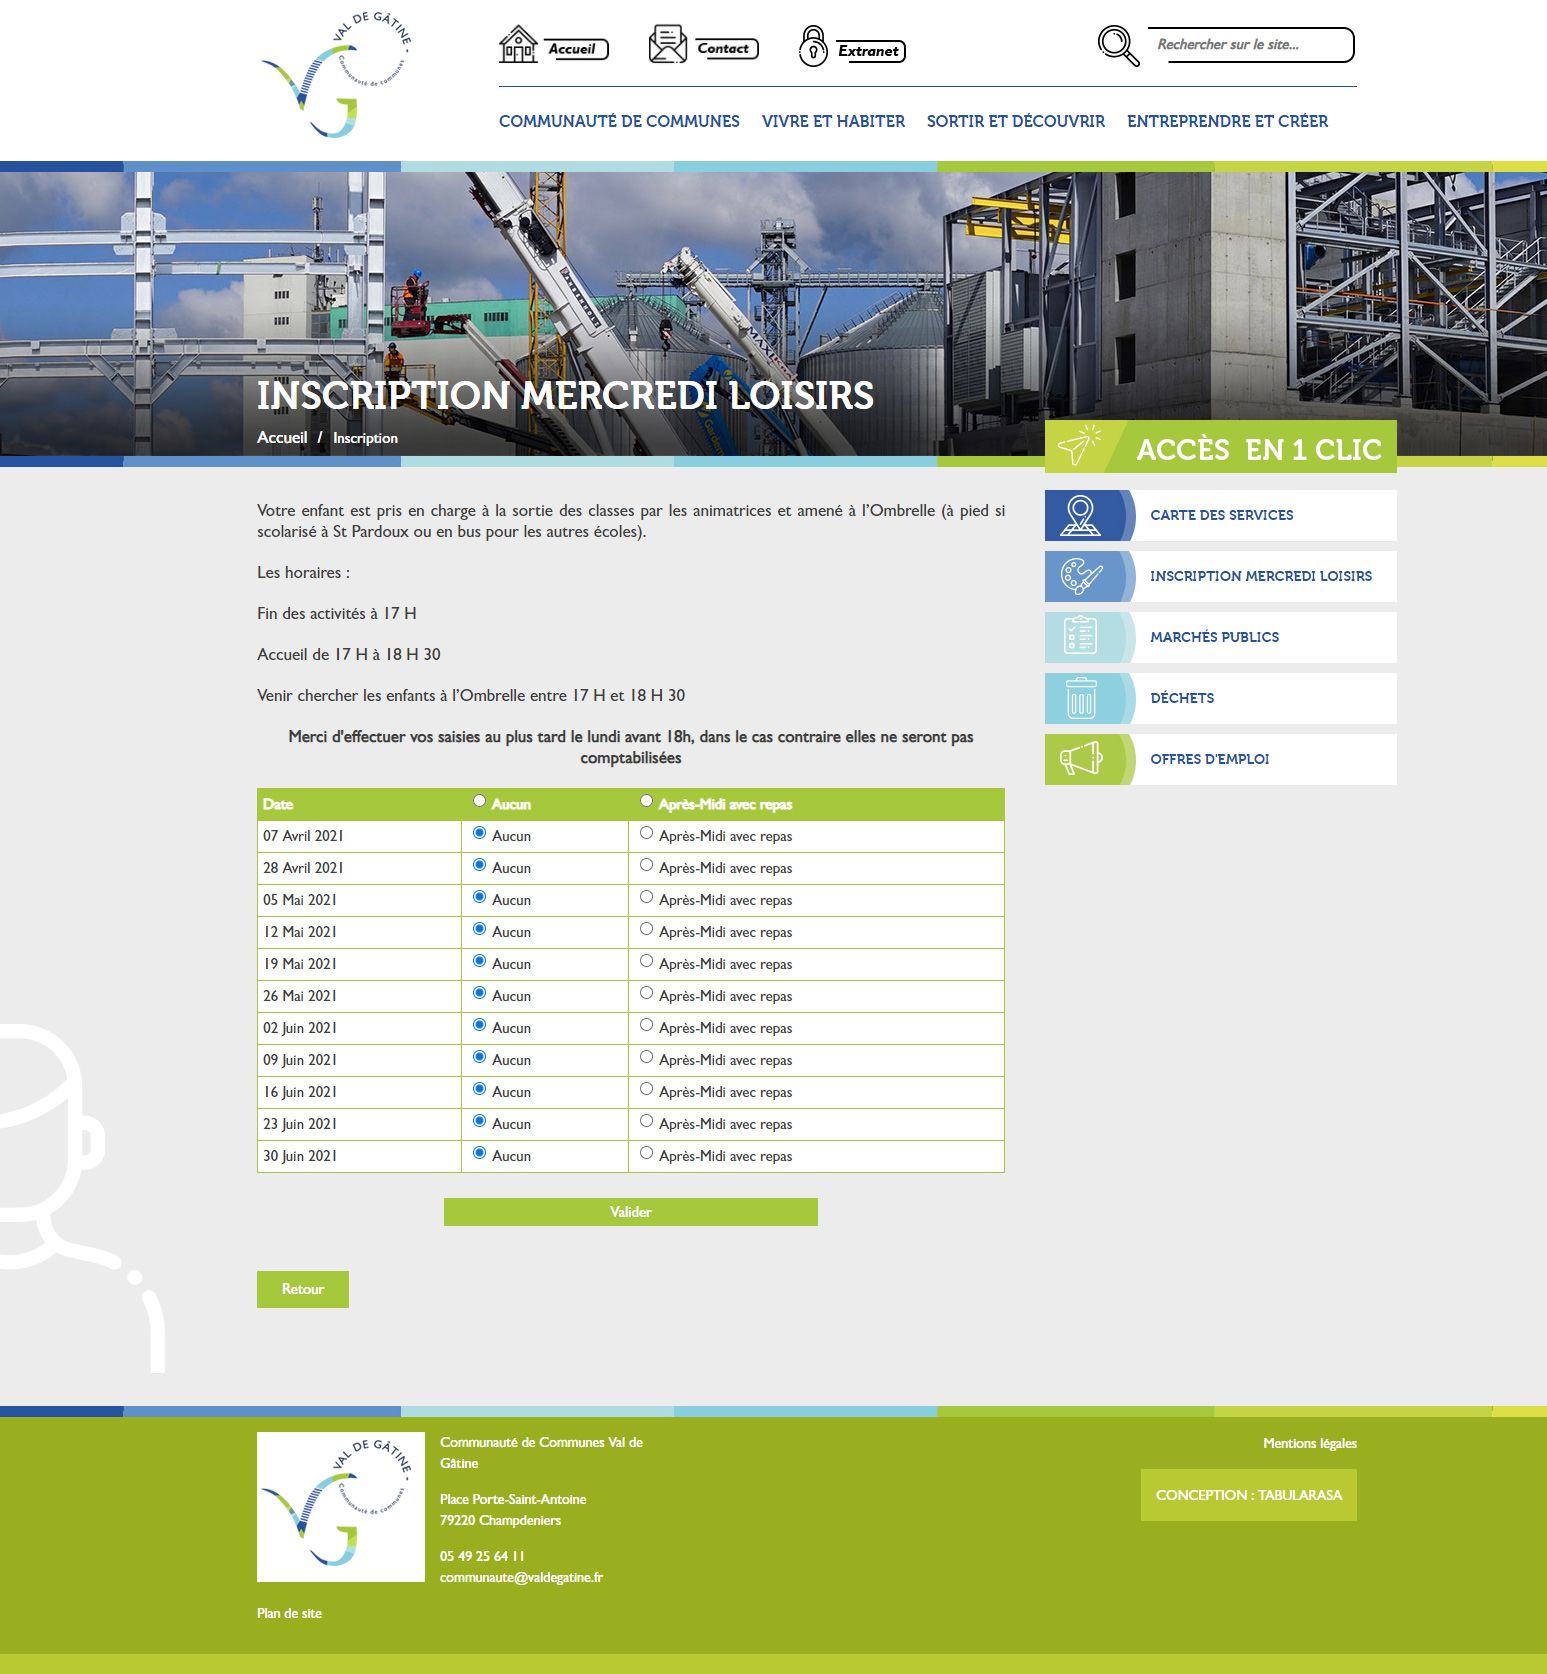Click the checklist Marchés publics icon
Image resolution: width=1547 pixels, height=1674 pixels.
pos(1081,637)
